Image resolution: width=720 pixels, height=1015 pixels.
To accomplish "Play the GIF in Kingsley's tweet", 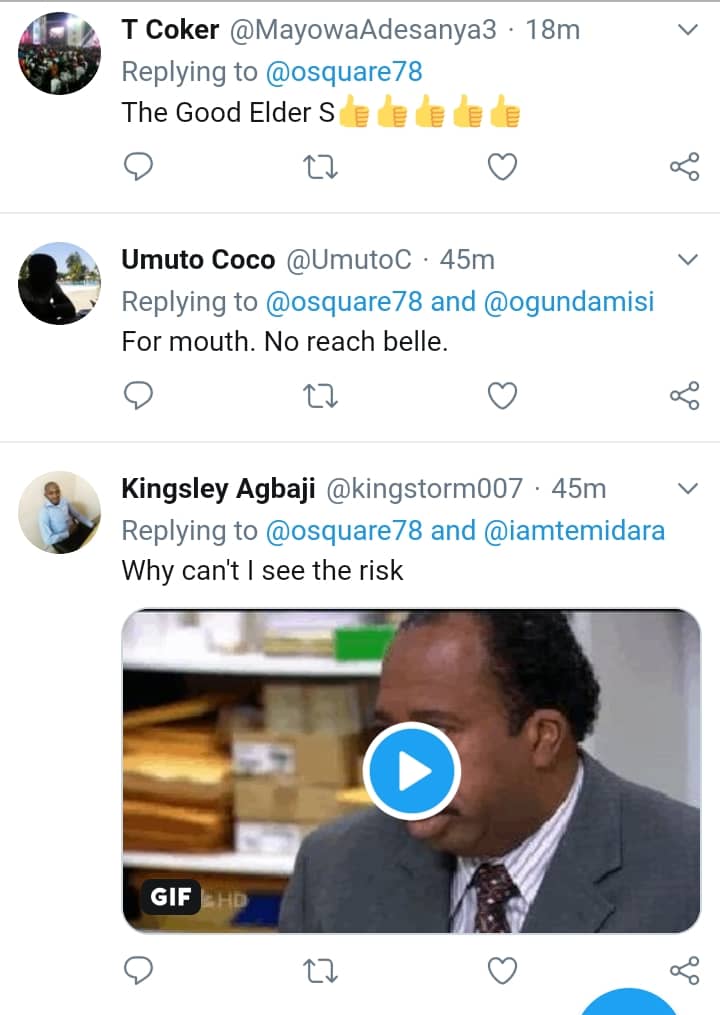I will 410,771.
